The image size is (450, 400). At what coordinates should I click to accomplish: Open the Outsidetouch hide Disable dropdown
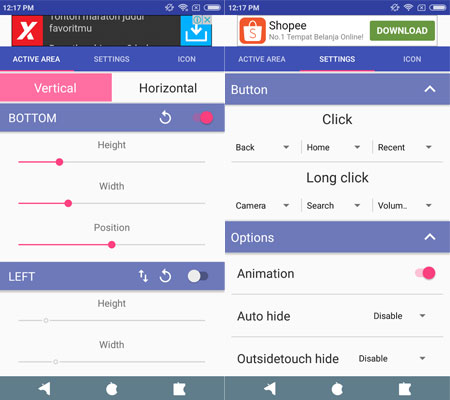pyautogui.click(x=392, y=358)
